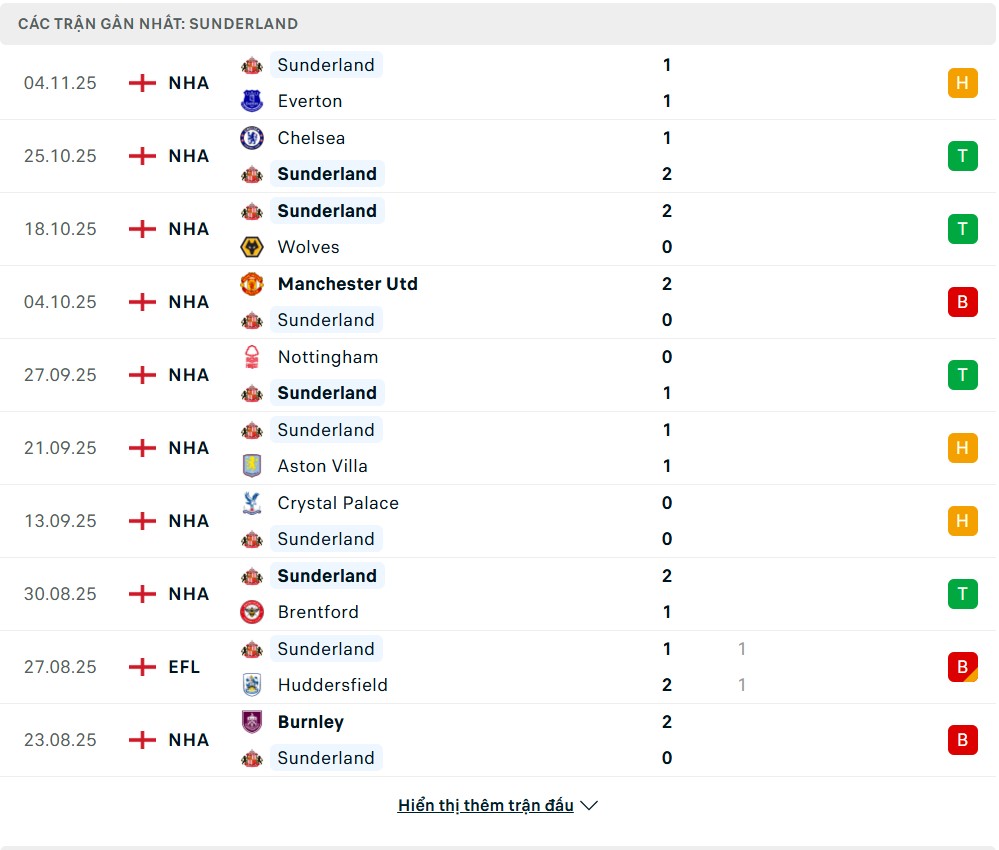Click the Chelsea club crest icon

pyautogui.click(x=252, y=138)
